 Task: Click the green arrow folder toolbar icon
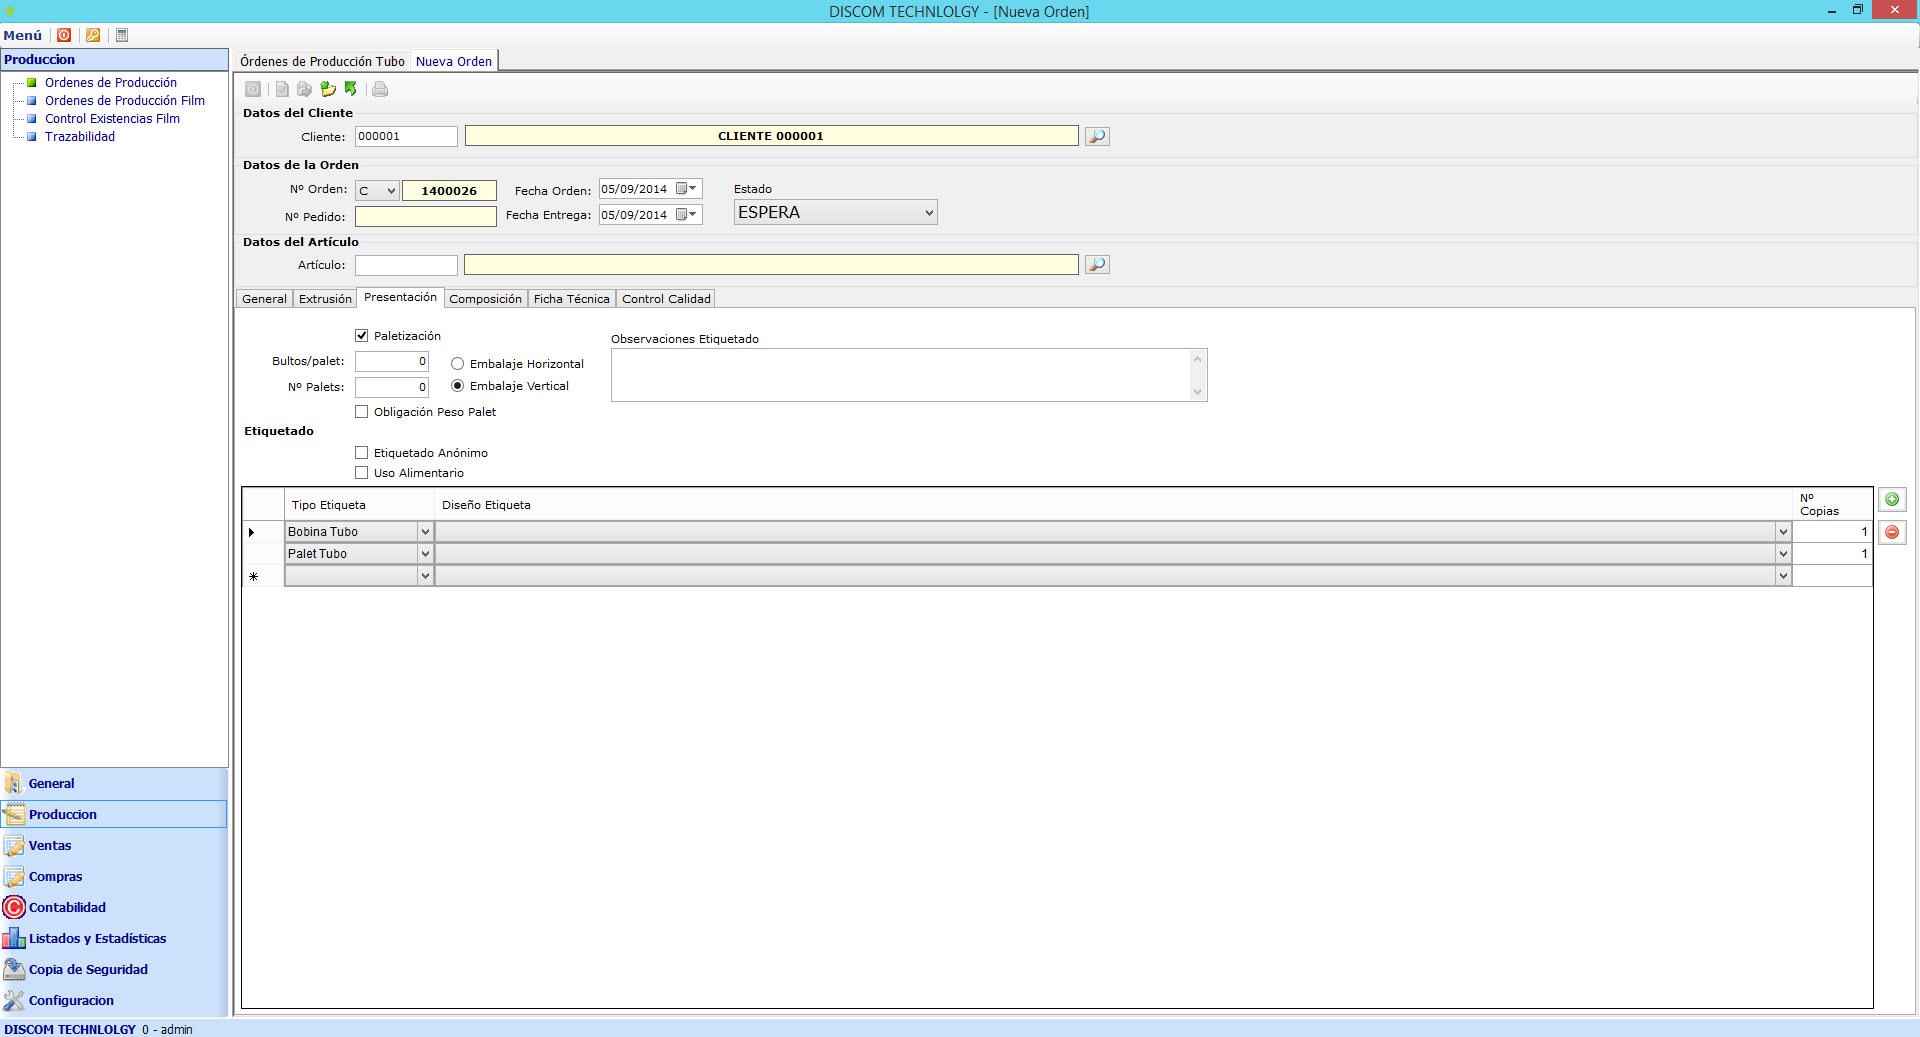coord(328,89)
